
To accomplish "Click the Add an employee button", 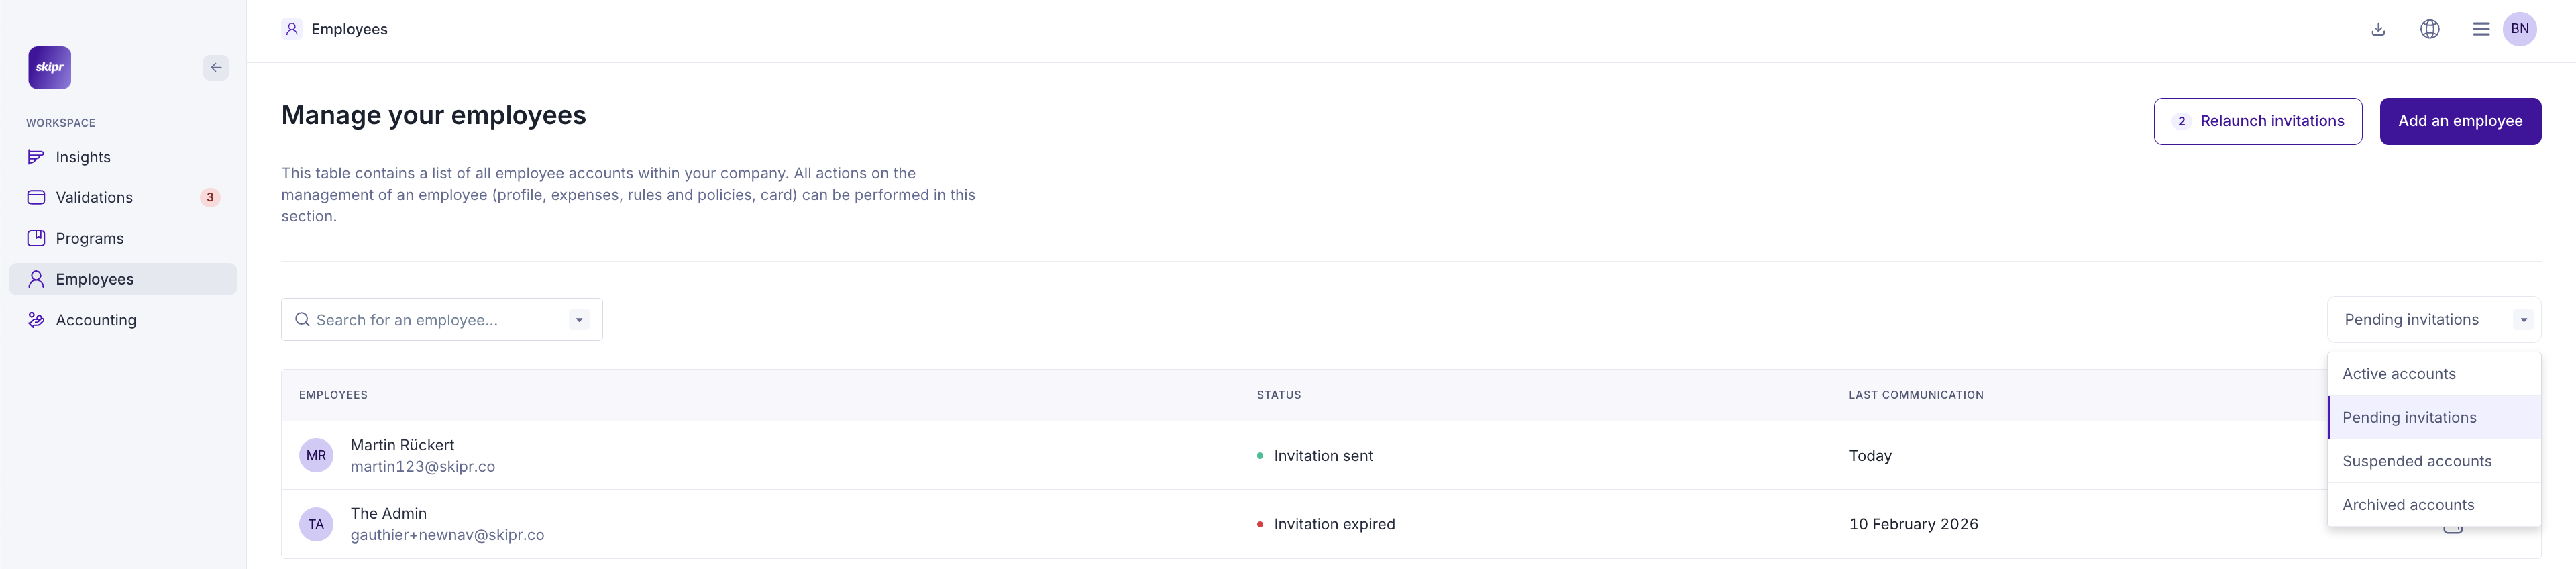I will tap(2459, 121).
